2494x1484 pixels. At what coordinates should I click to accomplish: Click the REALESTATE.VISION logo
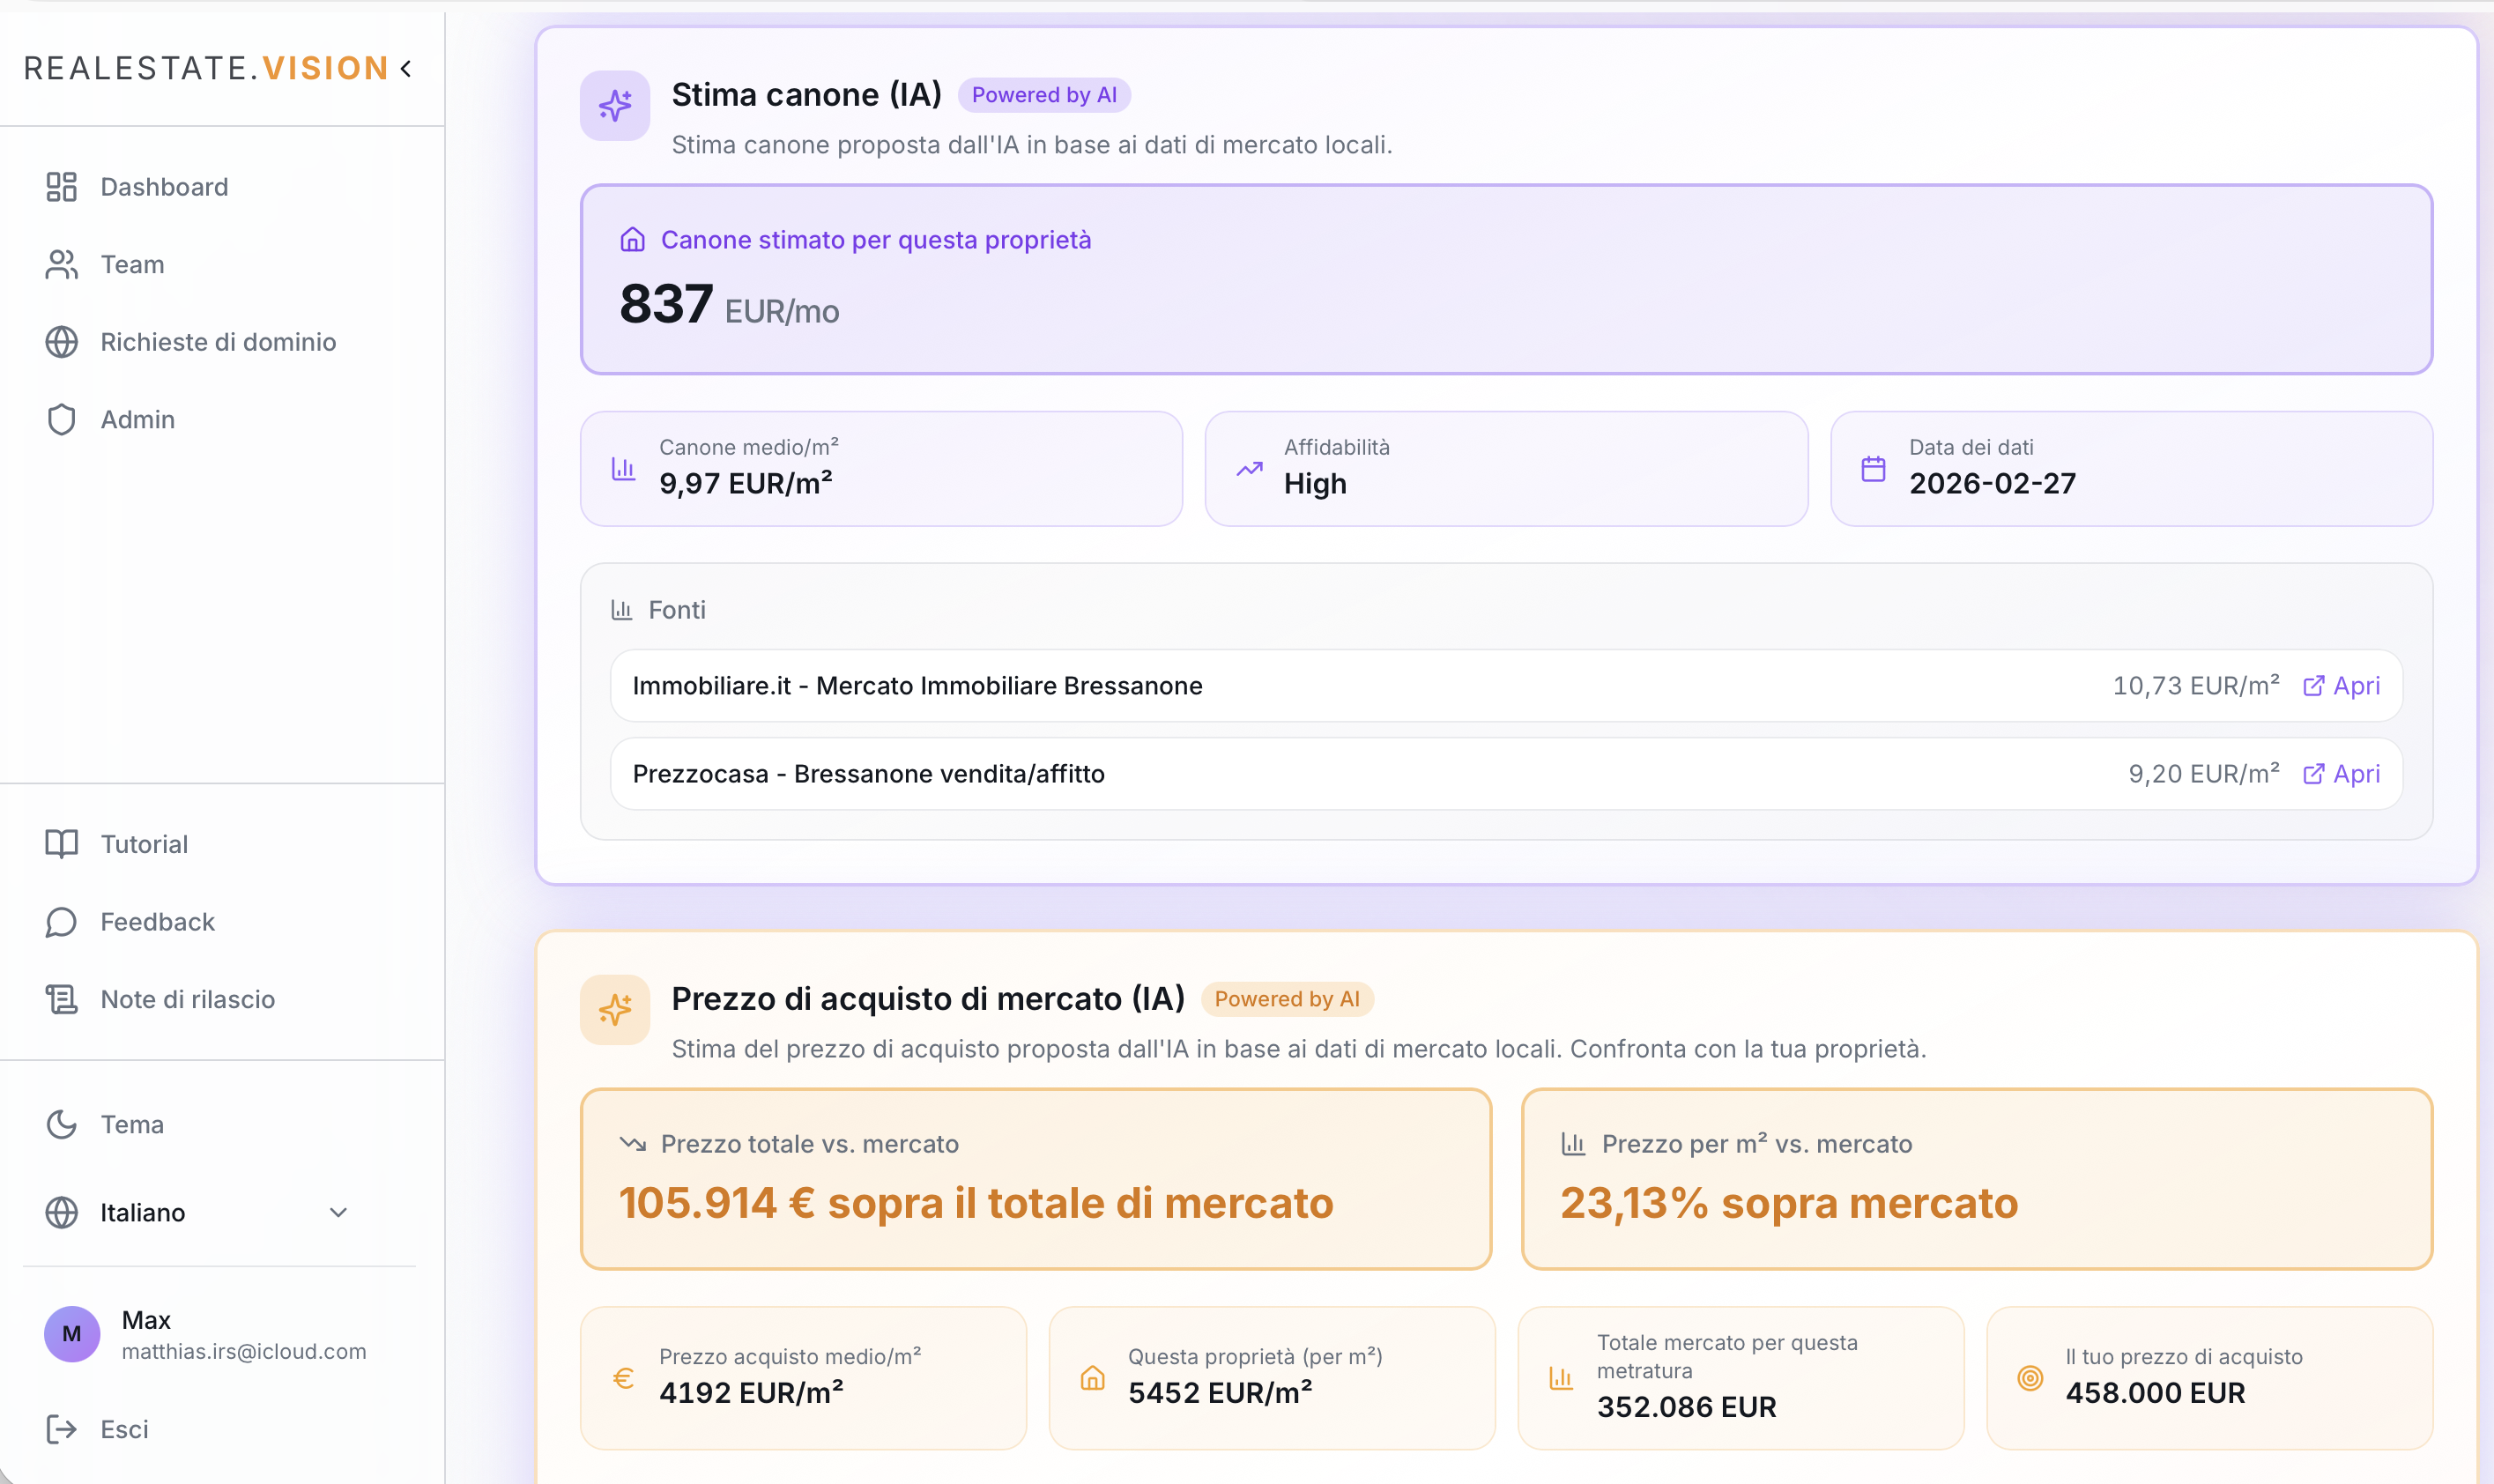point(206,68)
